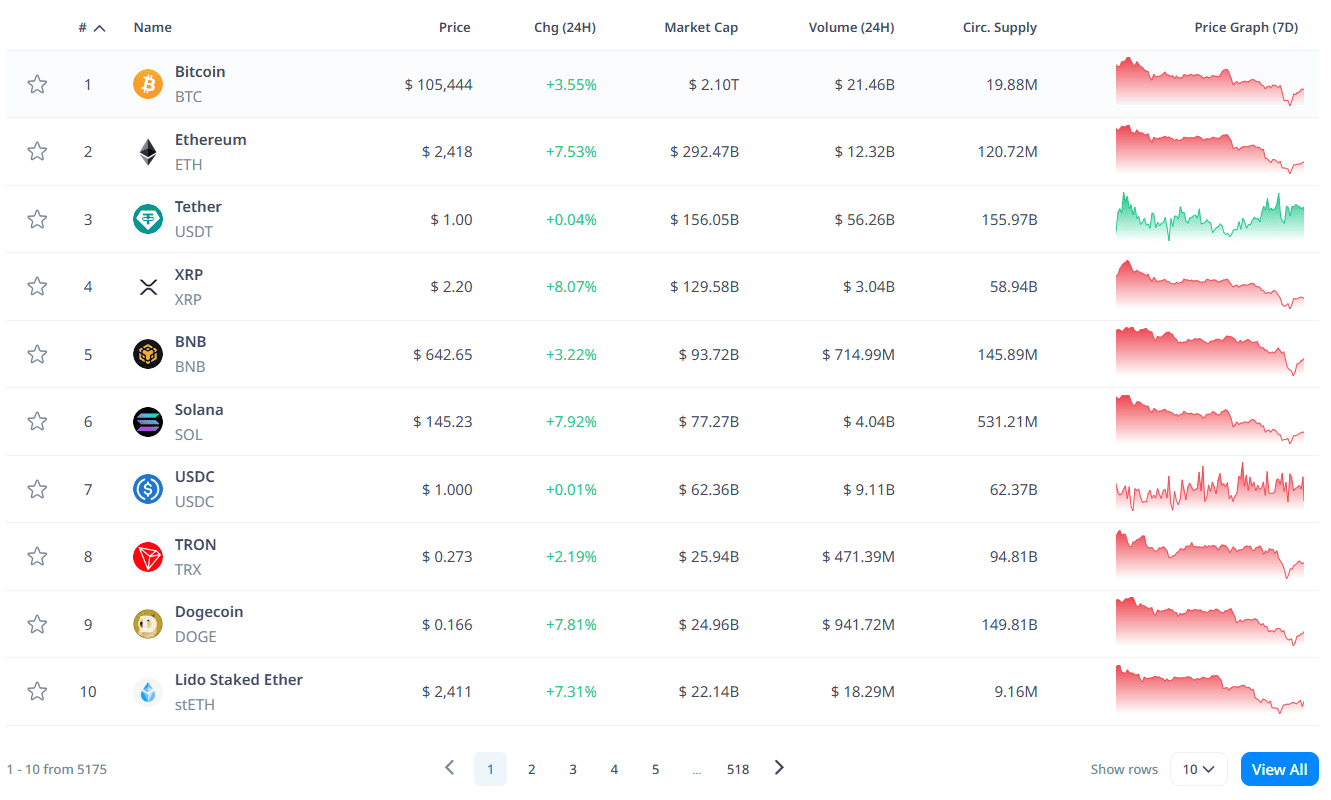Sort table by Market Cap header
The image size is (1331, 800).
coord(701,28)
